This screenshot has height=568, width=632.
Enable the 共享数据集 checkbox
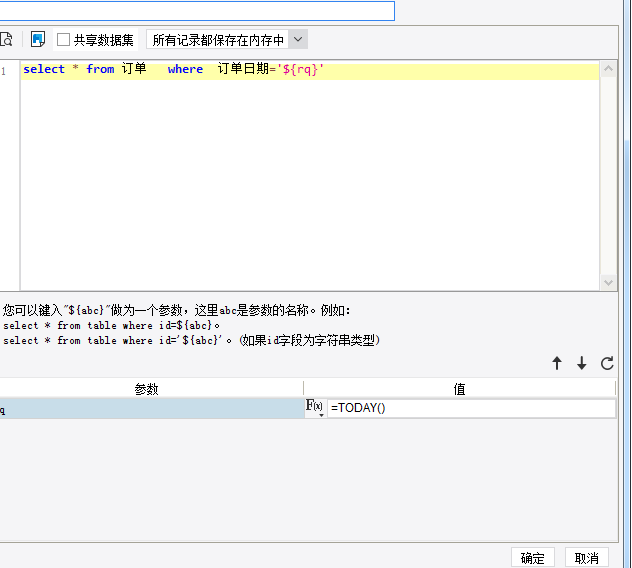coord(63,40)
